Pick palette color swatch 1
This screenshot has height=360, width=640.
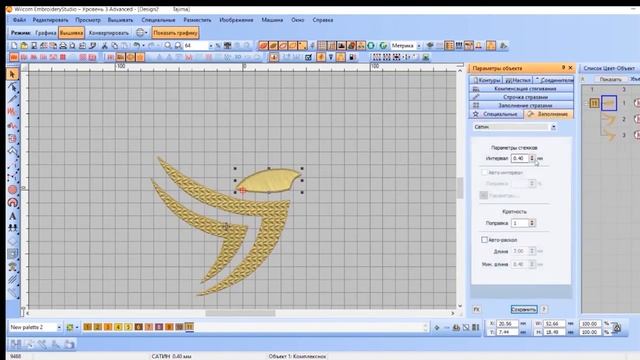click(87, 327)
